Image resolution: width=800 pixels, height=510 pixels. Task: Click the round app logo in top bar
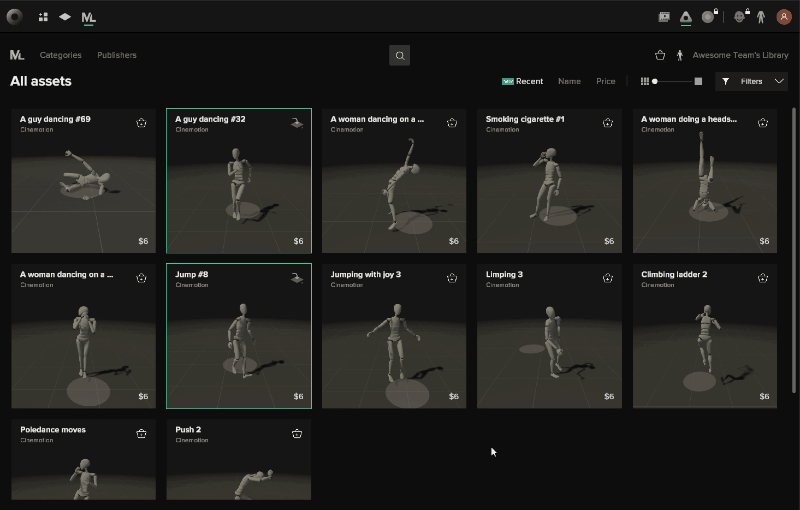14,17
